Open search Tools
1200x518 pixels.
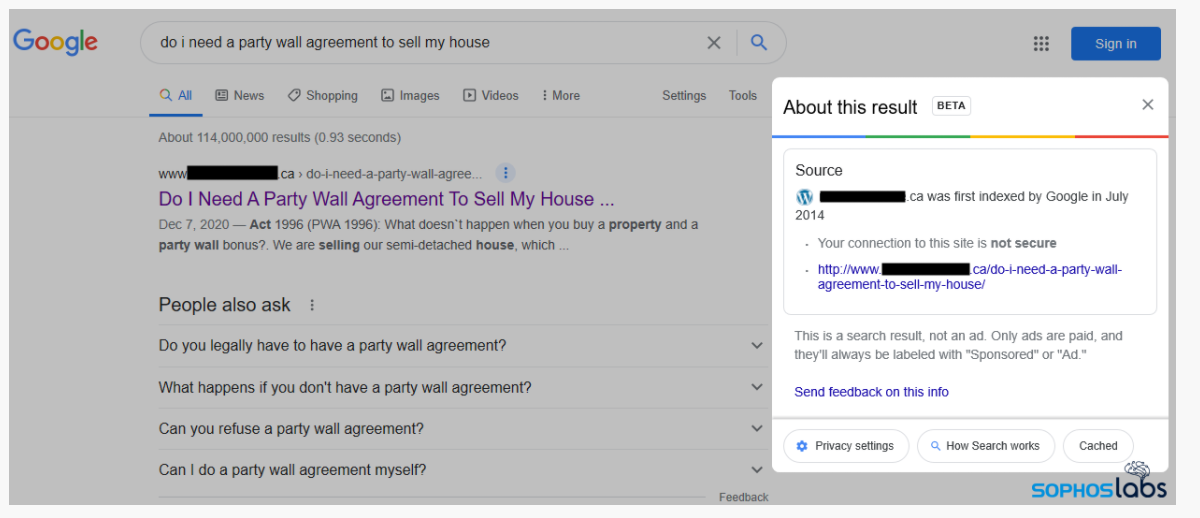click(743, 95)
